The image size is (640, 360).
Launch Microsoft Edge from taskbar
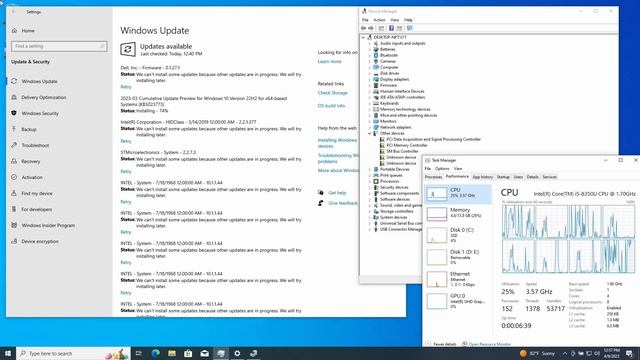tap(156, 353)
